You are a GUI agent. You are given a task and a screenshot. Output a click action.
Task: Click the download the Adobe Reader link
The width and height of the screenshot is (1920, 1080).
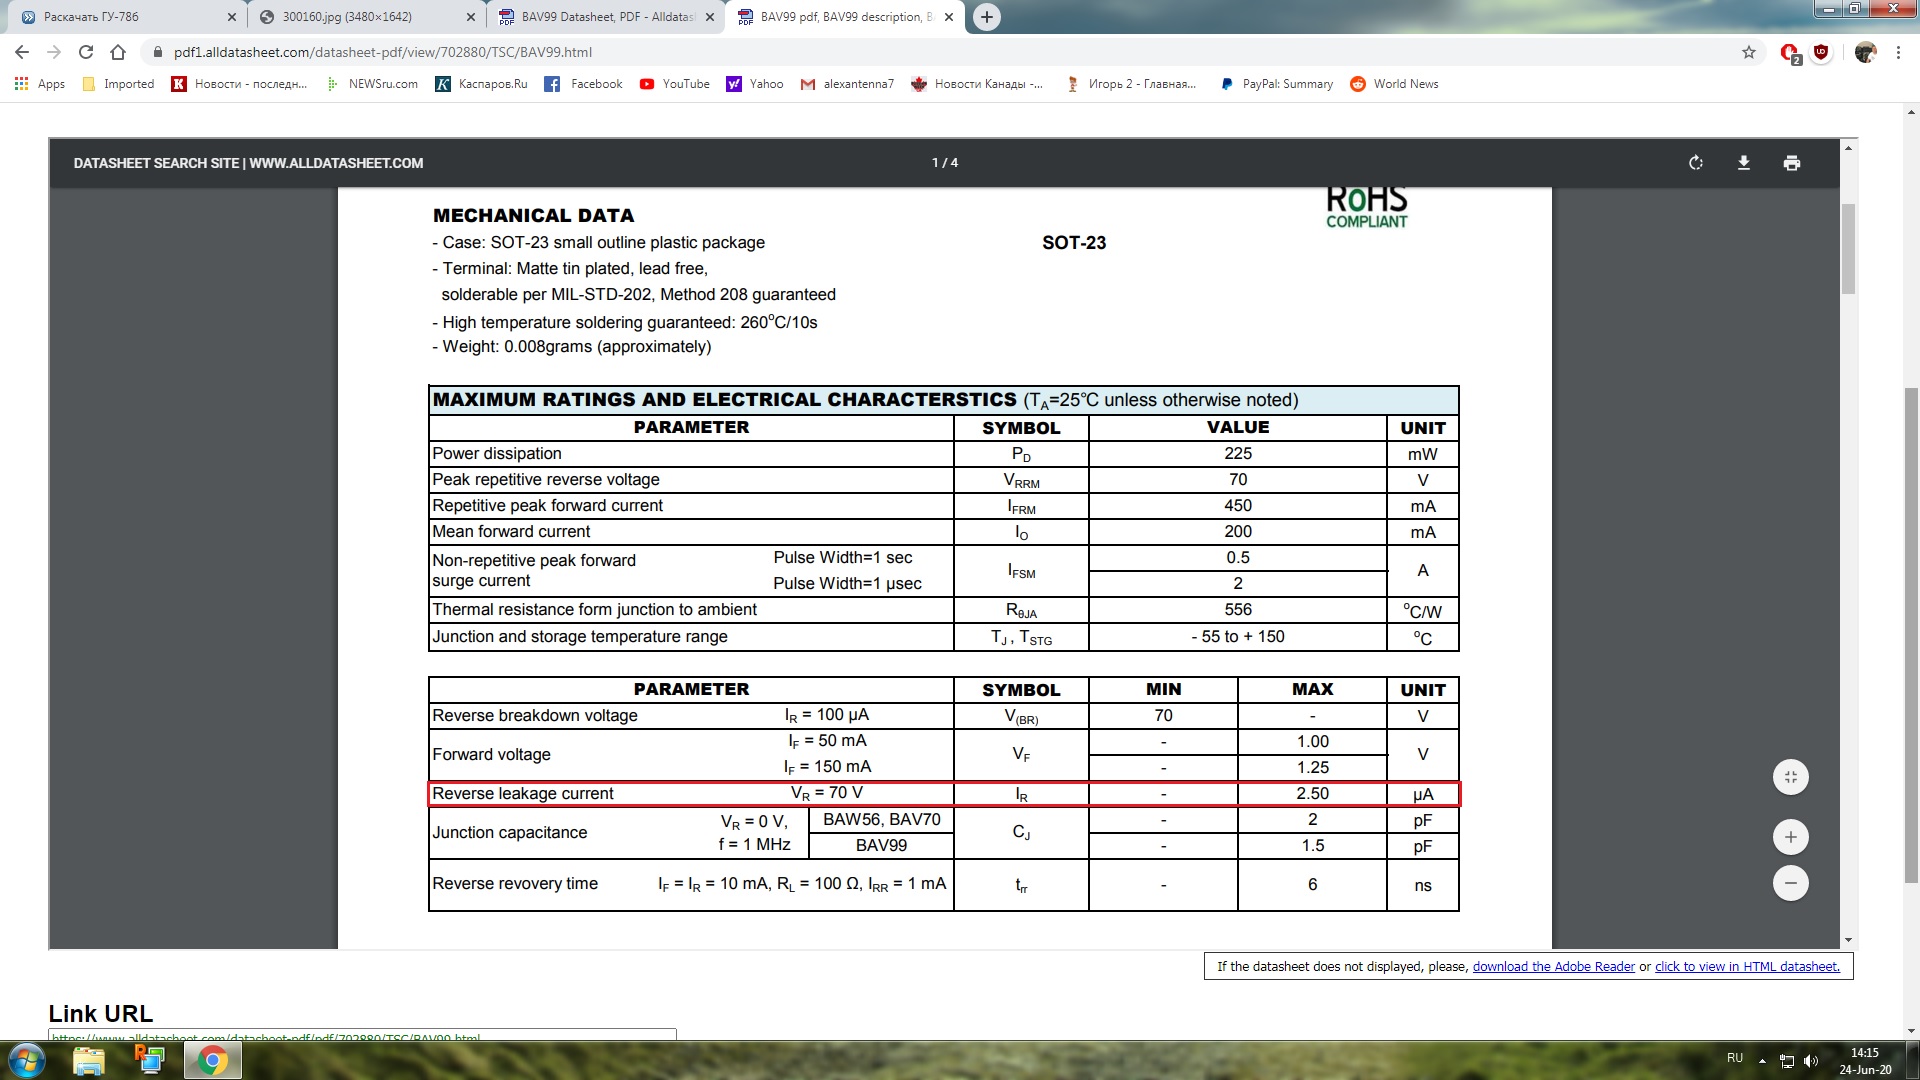(1553, 967)
